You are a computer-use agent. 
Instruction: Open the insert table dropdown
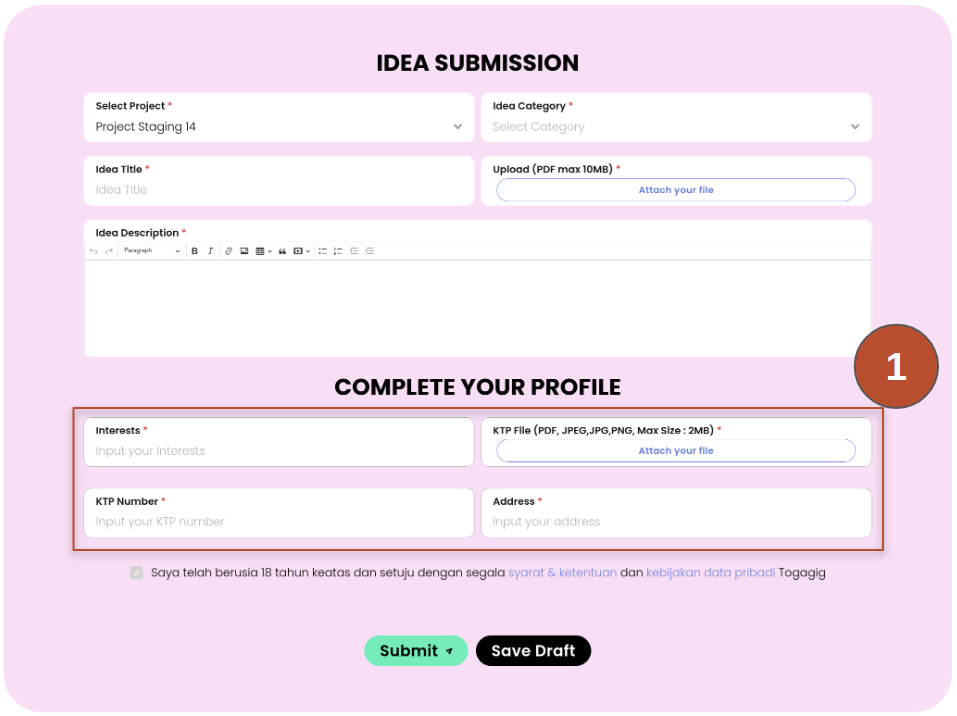click(x=263, y=251)
